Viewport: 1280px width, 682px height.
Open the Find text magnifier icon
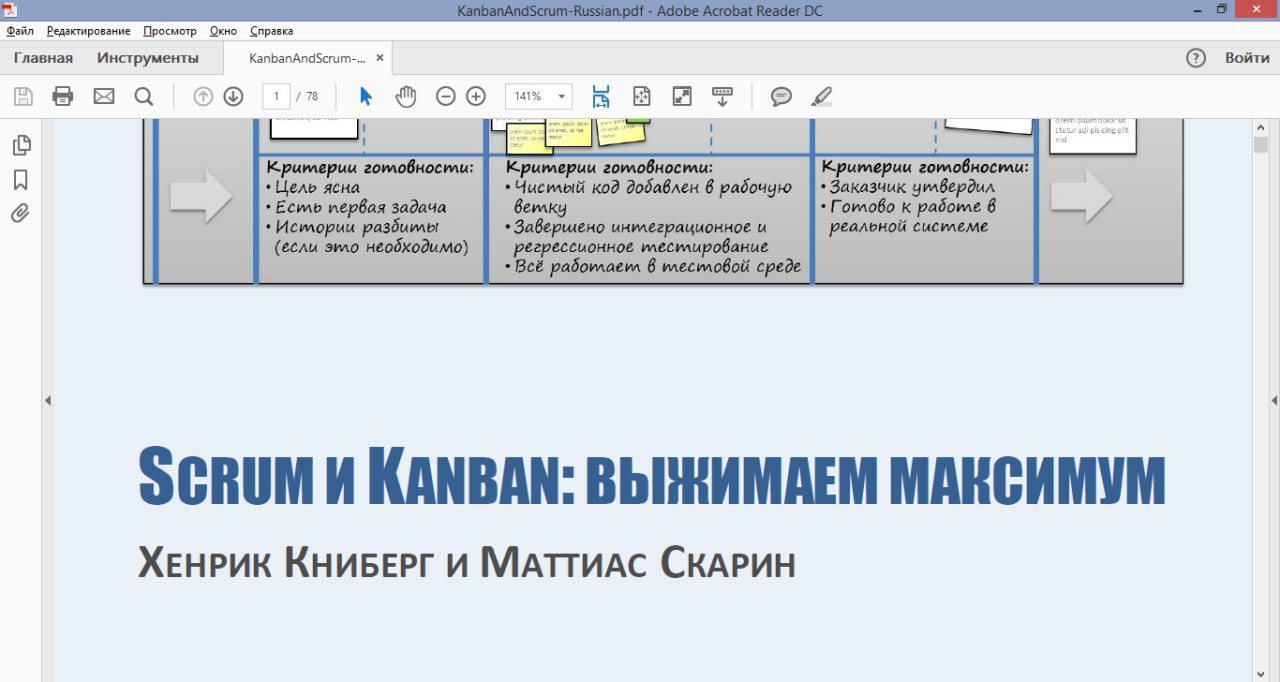pyautogui.click(x=144, y=96)
